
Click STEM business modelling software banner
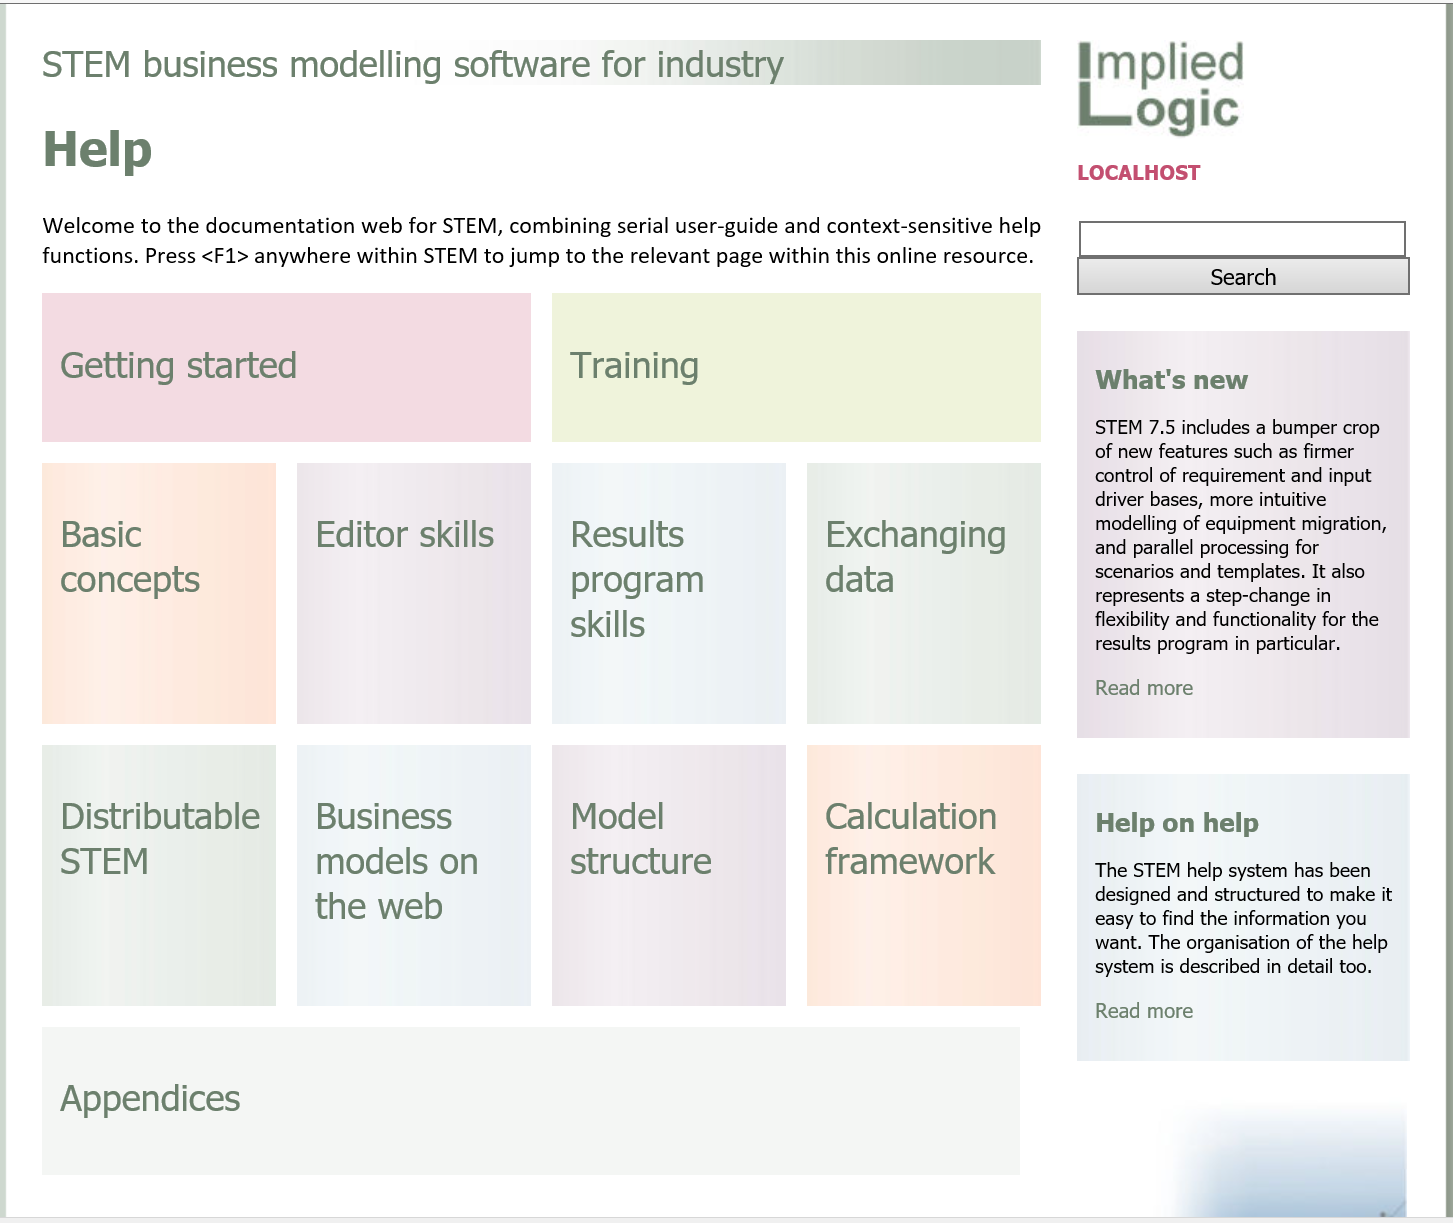(541, 64)
